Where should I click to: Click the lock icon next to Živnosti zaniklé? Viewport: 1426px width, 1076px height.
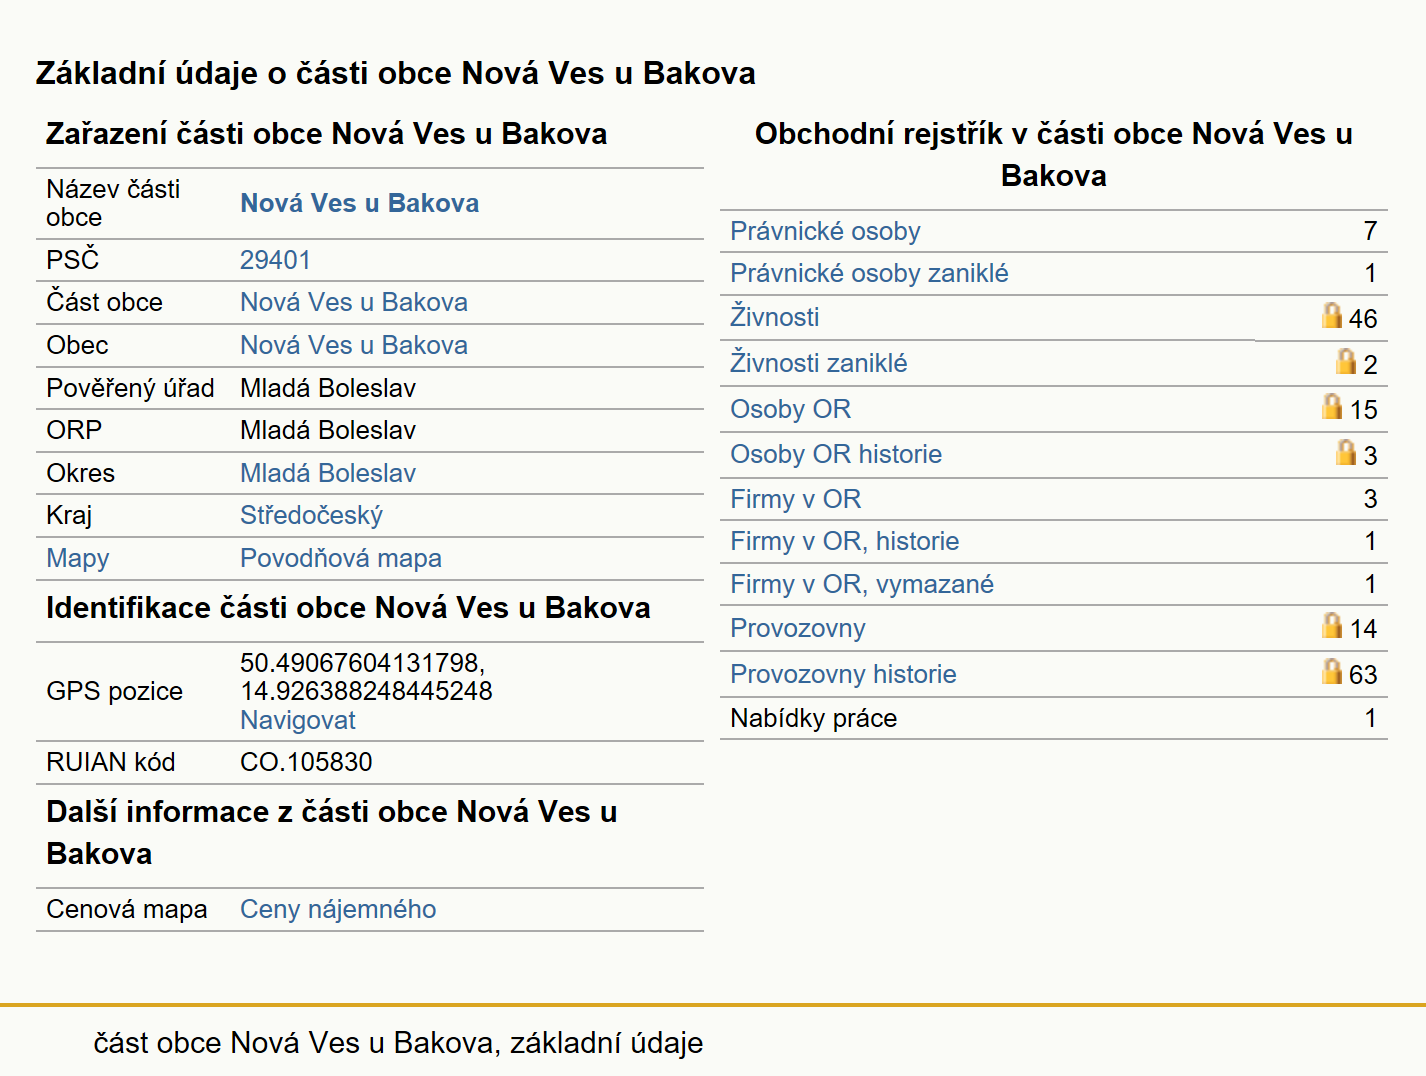(1346, 361)
